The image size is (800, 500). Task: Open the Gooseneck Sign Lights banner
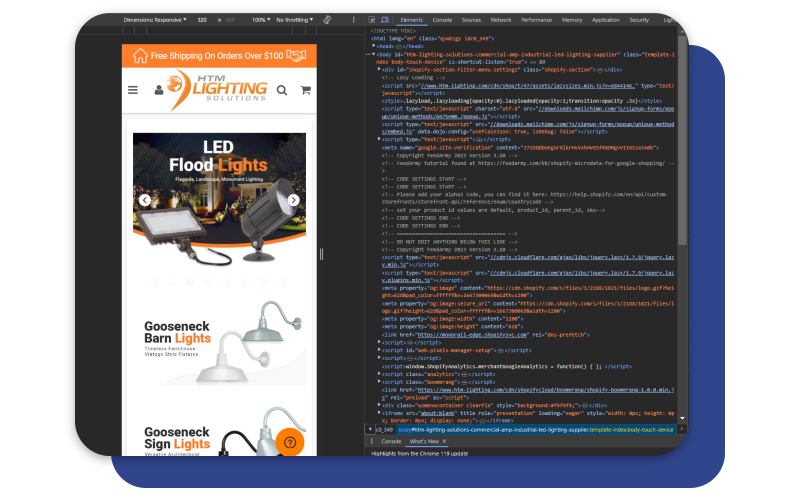tap(219, 431)
